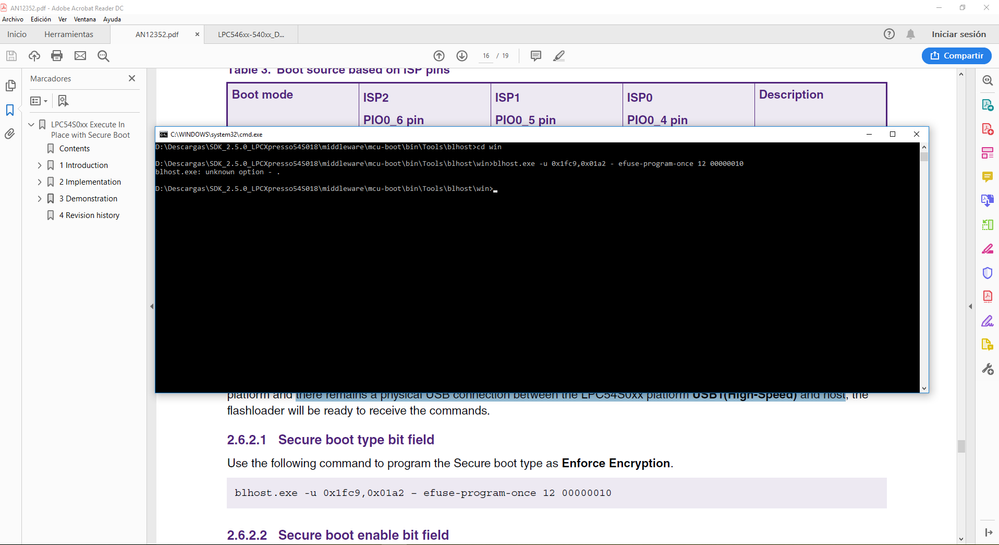Open the Herramientas tab

69,34
